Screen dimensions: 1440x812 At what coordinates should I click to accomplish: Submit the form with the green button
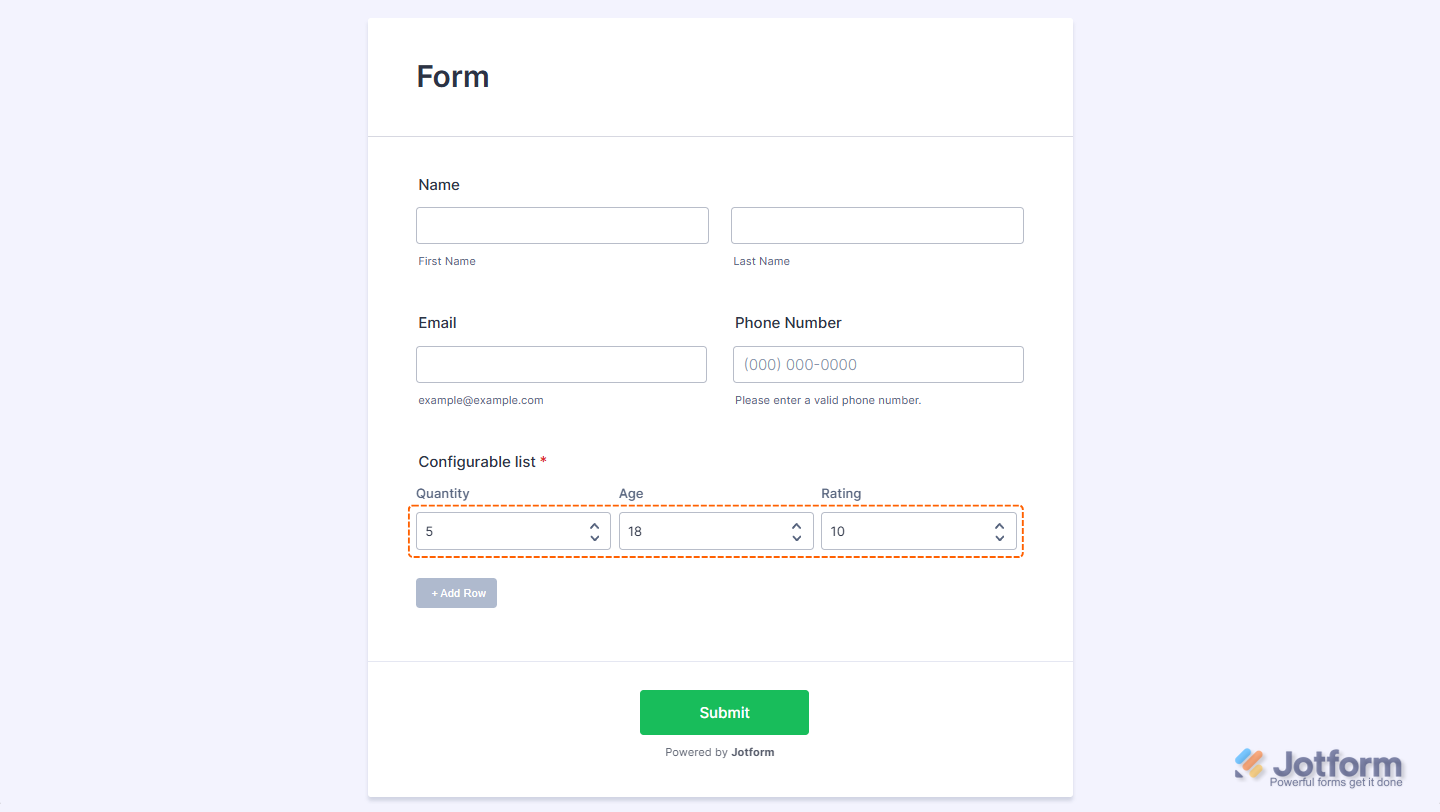(x=724, y=712)
